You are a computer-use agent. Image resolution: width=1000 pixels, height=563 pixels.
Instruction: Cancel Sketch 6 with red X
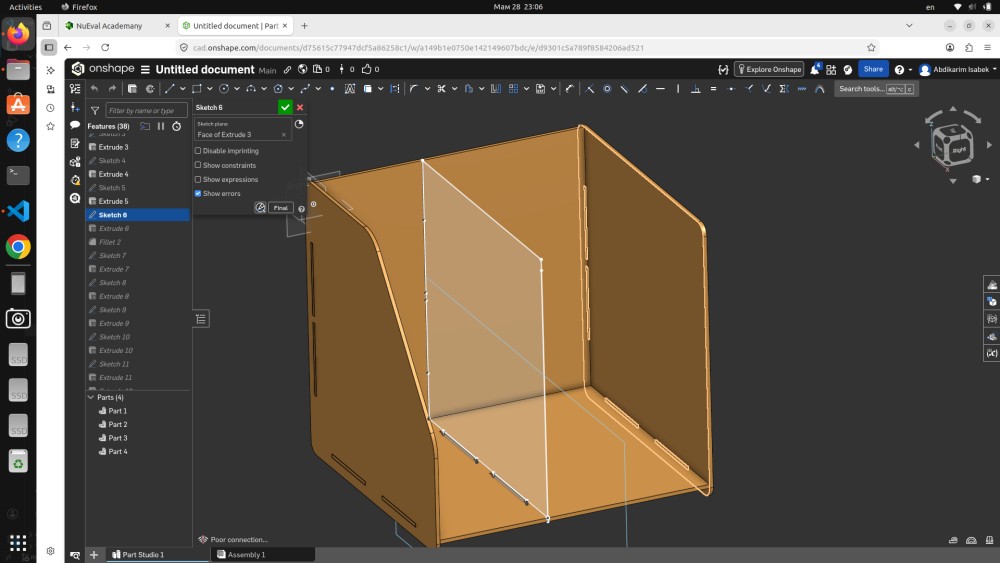click(x=300, y=107)
